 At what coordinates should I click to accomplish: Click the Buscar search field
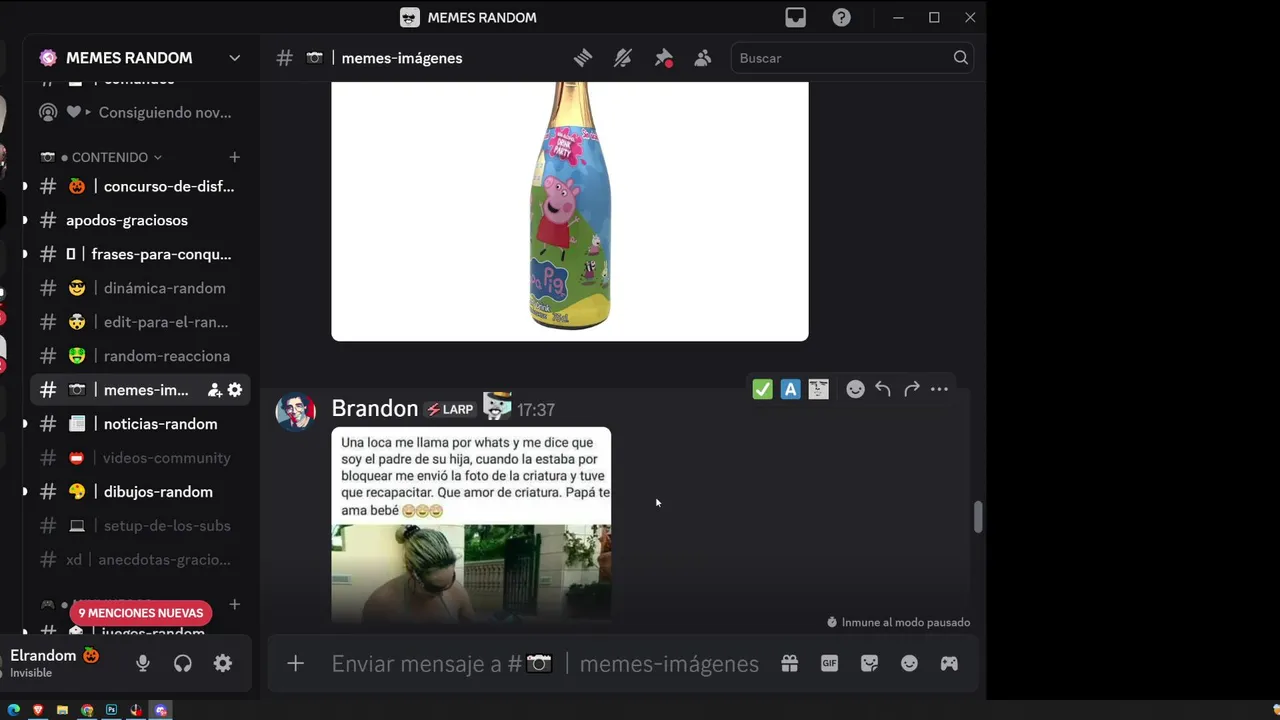coord(852,58)
